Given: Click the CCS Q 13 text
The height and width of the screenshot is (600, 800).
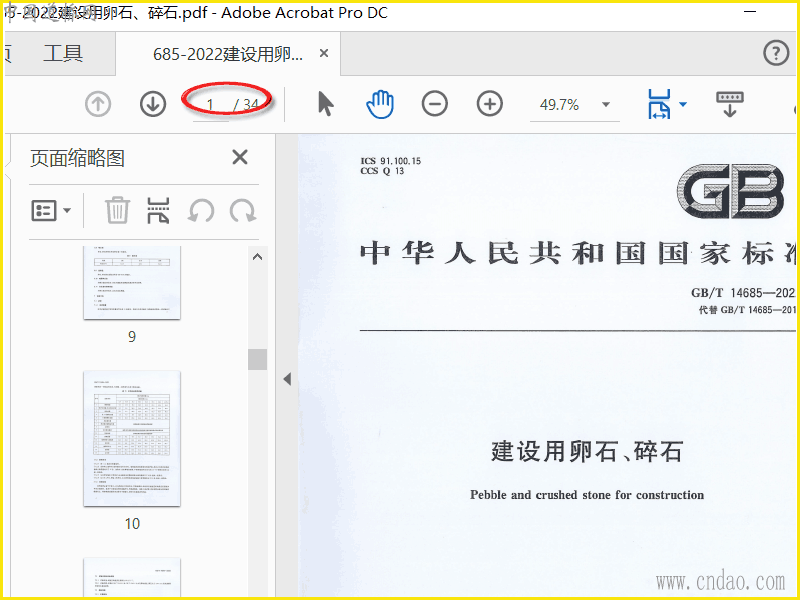Looking at the screenshot, I should (382, 171).
